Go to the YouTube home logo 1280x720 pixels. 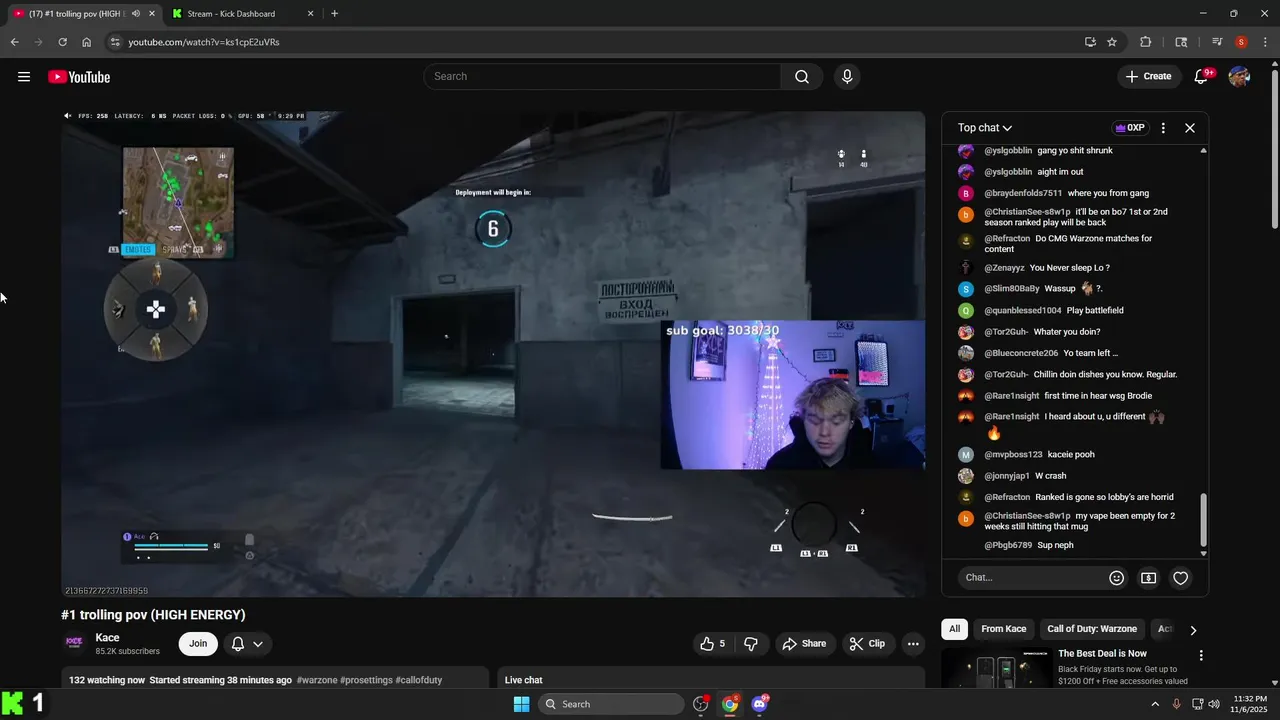(79, 77)
